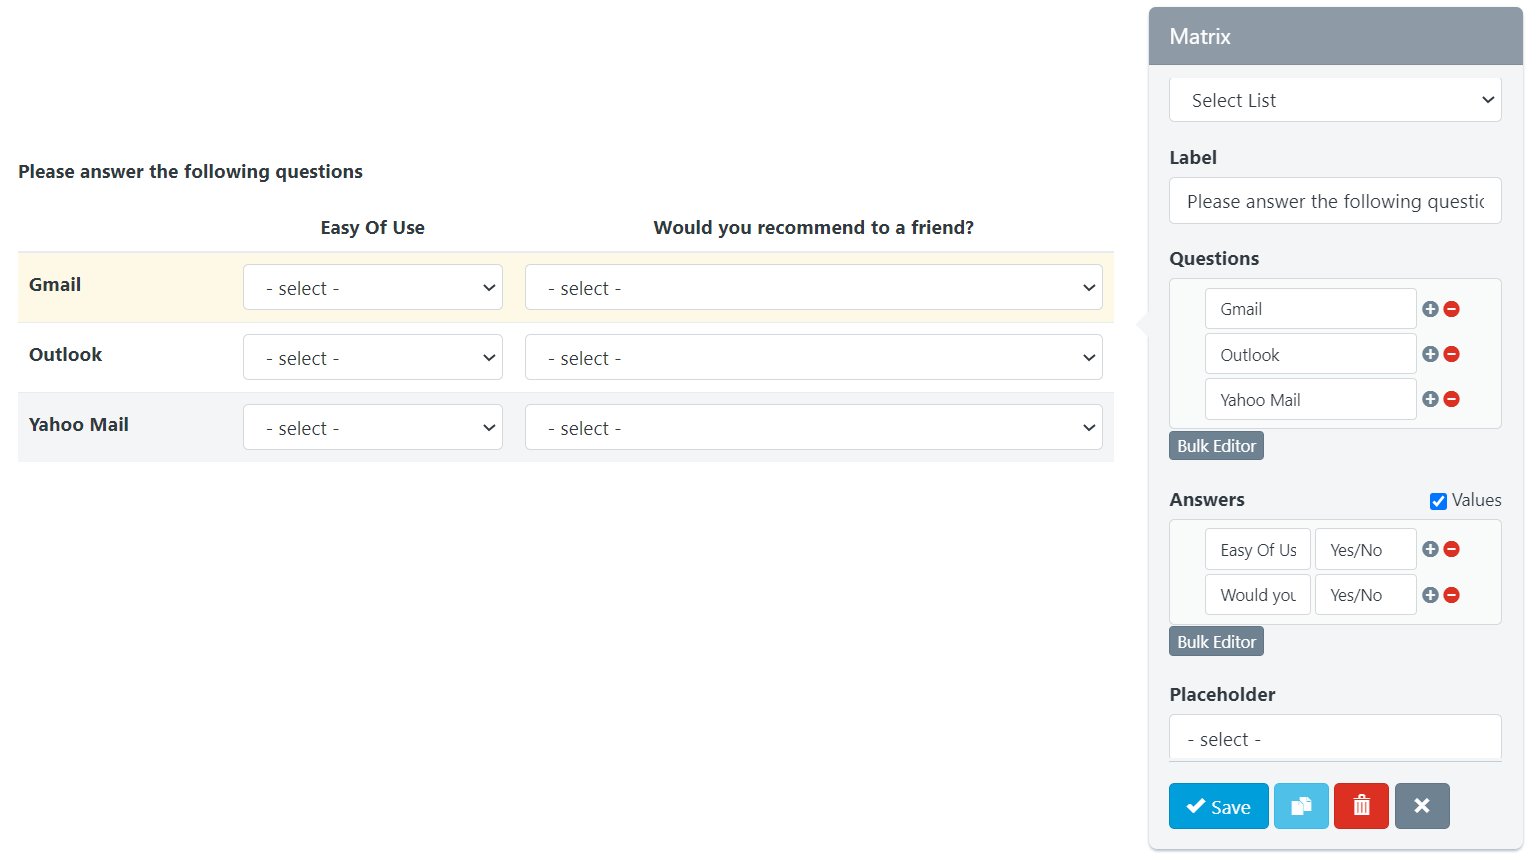This screenshot has height=863, width=1540.
Task: Uncheck the Values checkbox
Action: click(x=1438, y=501)
